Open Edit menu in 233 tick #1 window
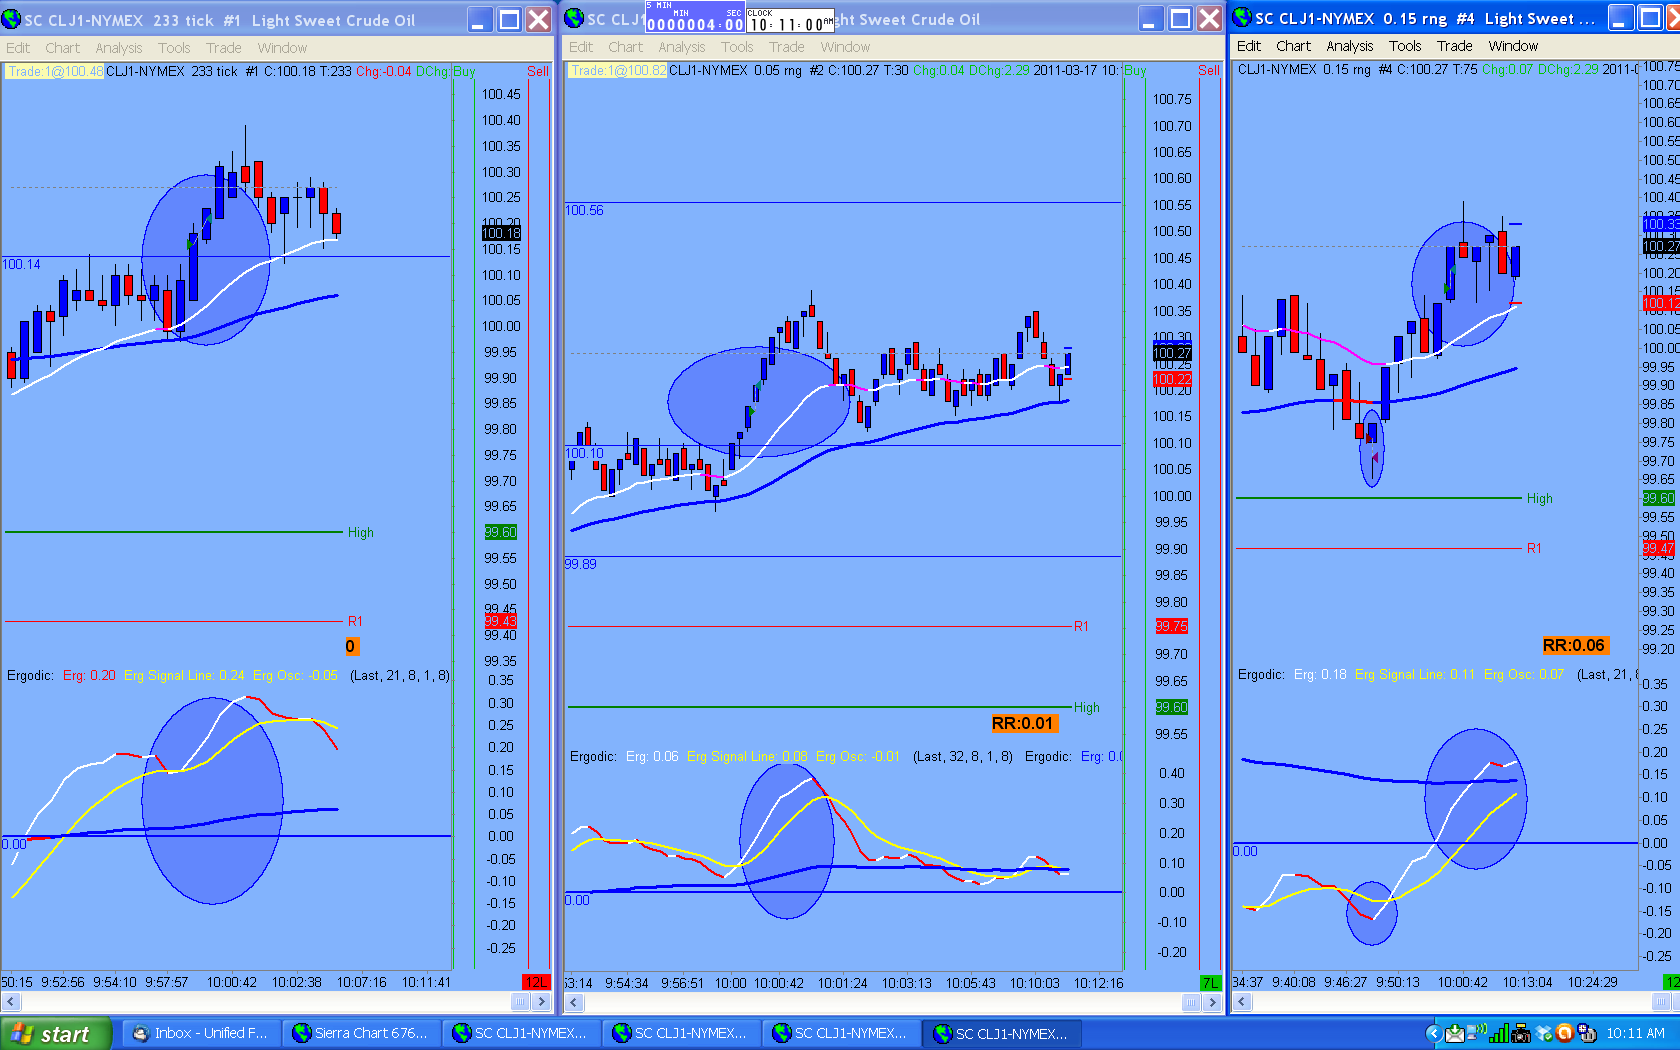The height and width of the screenshot is (1050, 1680). point(18,48)
